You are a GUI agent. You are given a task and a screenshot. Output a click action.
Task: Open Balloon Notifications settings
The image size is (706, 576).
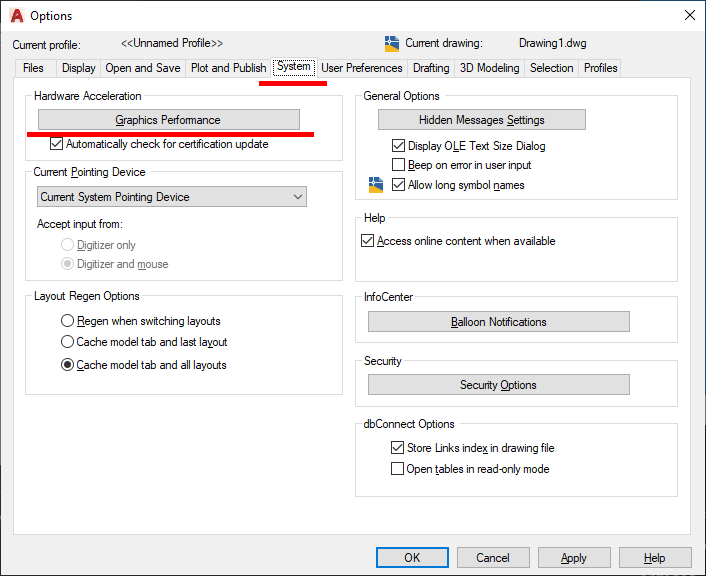[x=498, y=322]
